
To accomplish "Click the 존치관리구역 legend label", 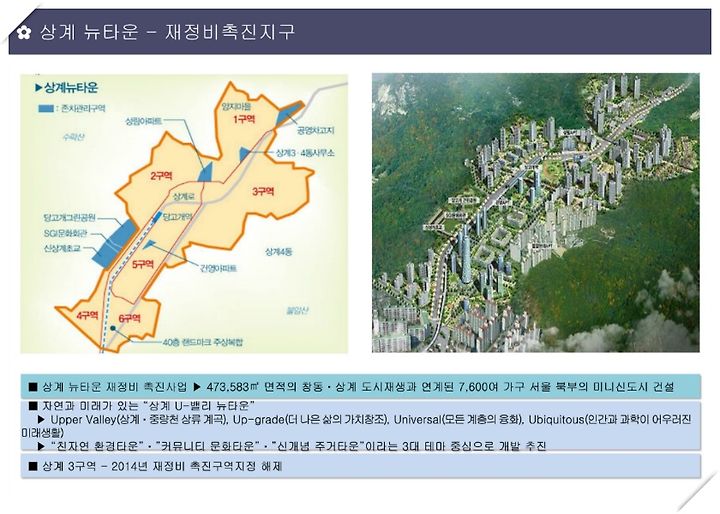I will [x=84, y=108].
